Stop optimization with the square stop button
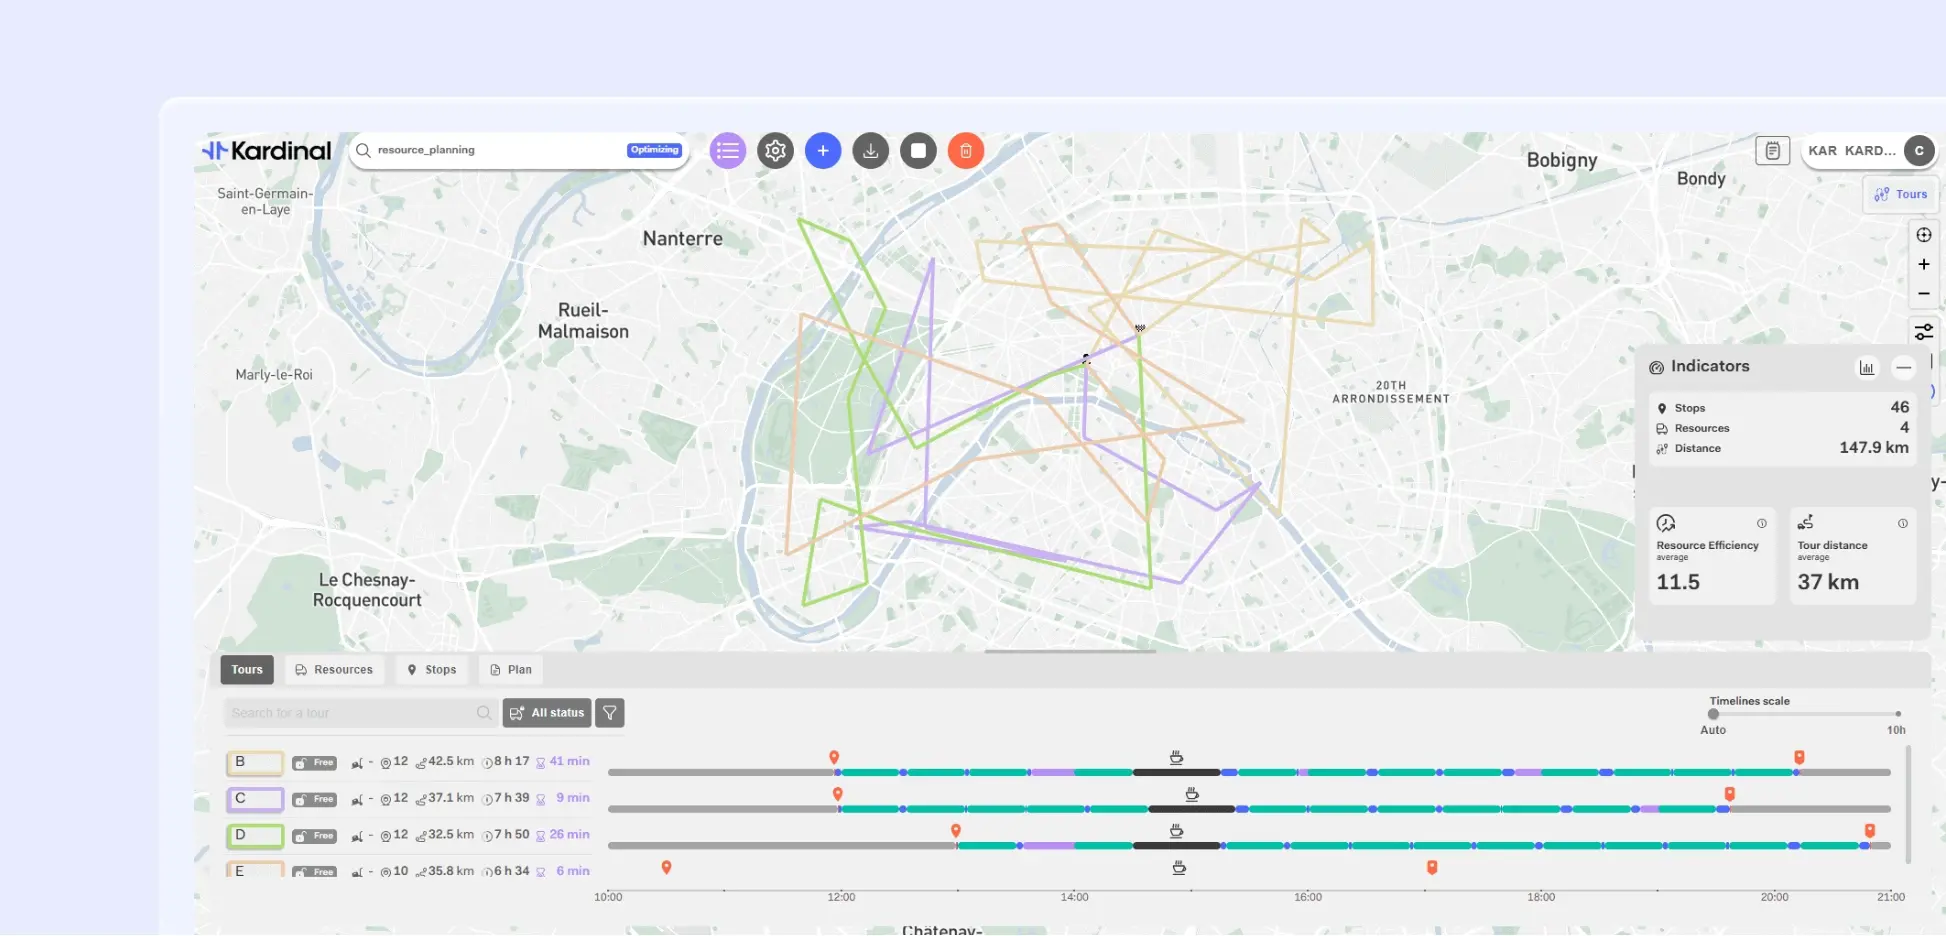Image resolution: width=1946 pixels, height=936 pixels. click(x=918, y=151)
